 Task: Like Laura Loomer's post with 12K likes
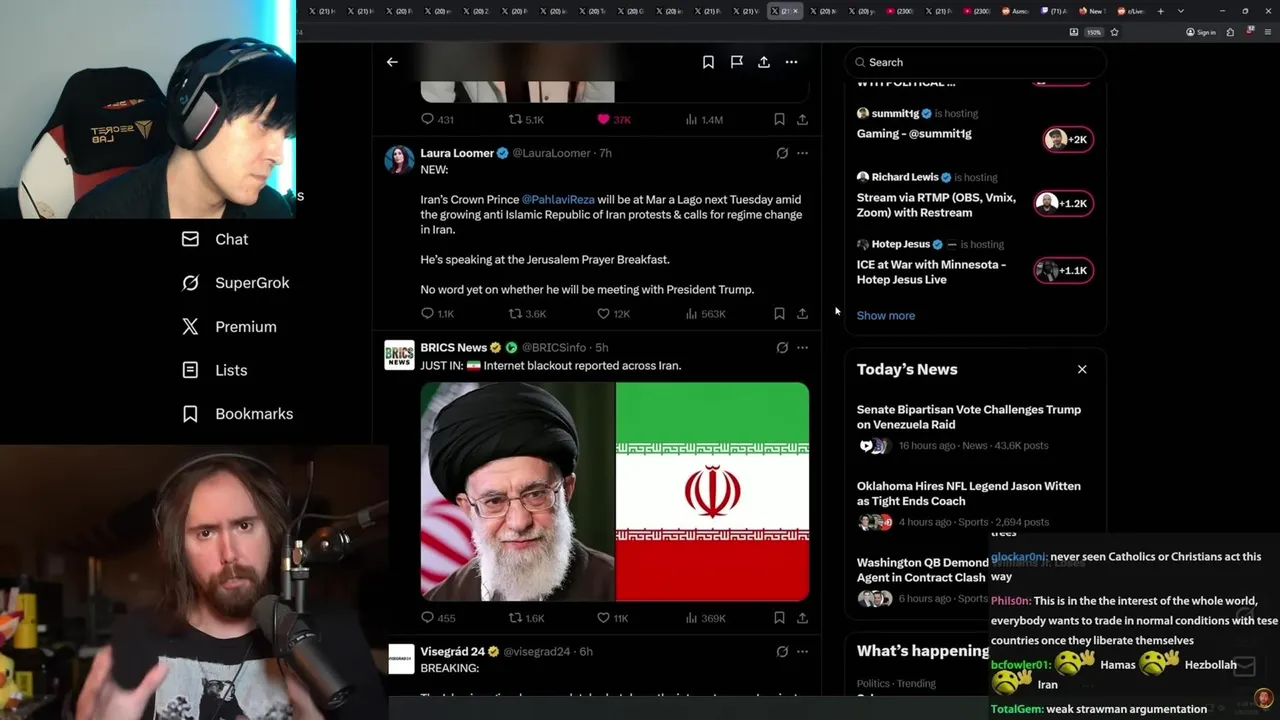point(613,314)
